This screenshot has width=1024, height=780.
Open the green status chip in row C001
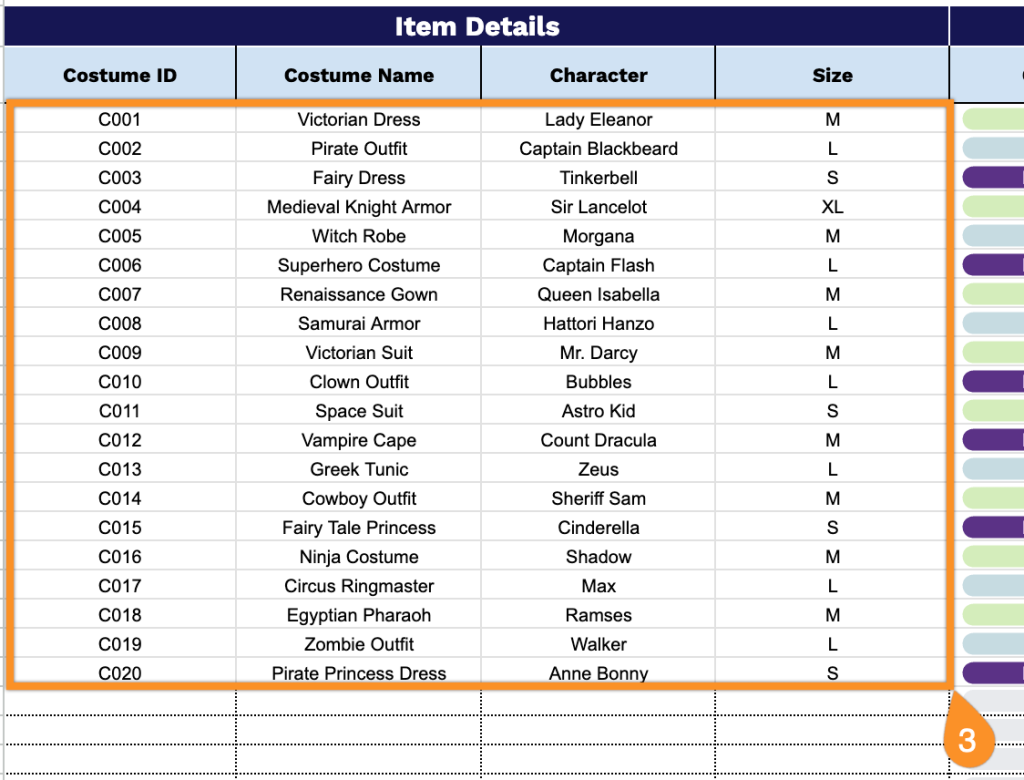[994, 120]
